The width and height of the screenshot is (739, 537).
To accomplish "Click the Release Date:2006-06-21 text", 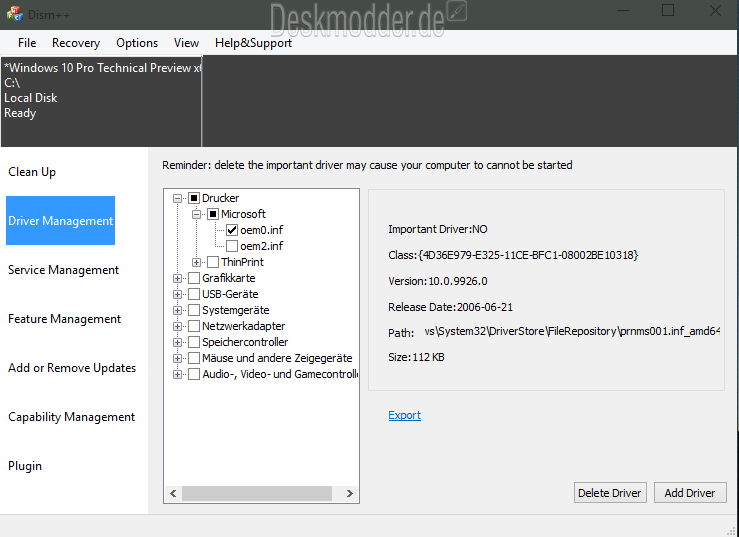I will coord(450,307).
